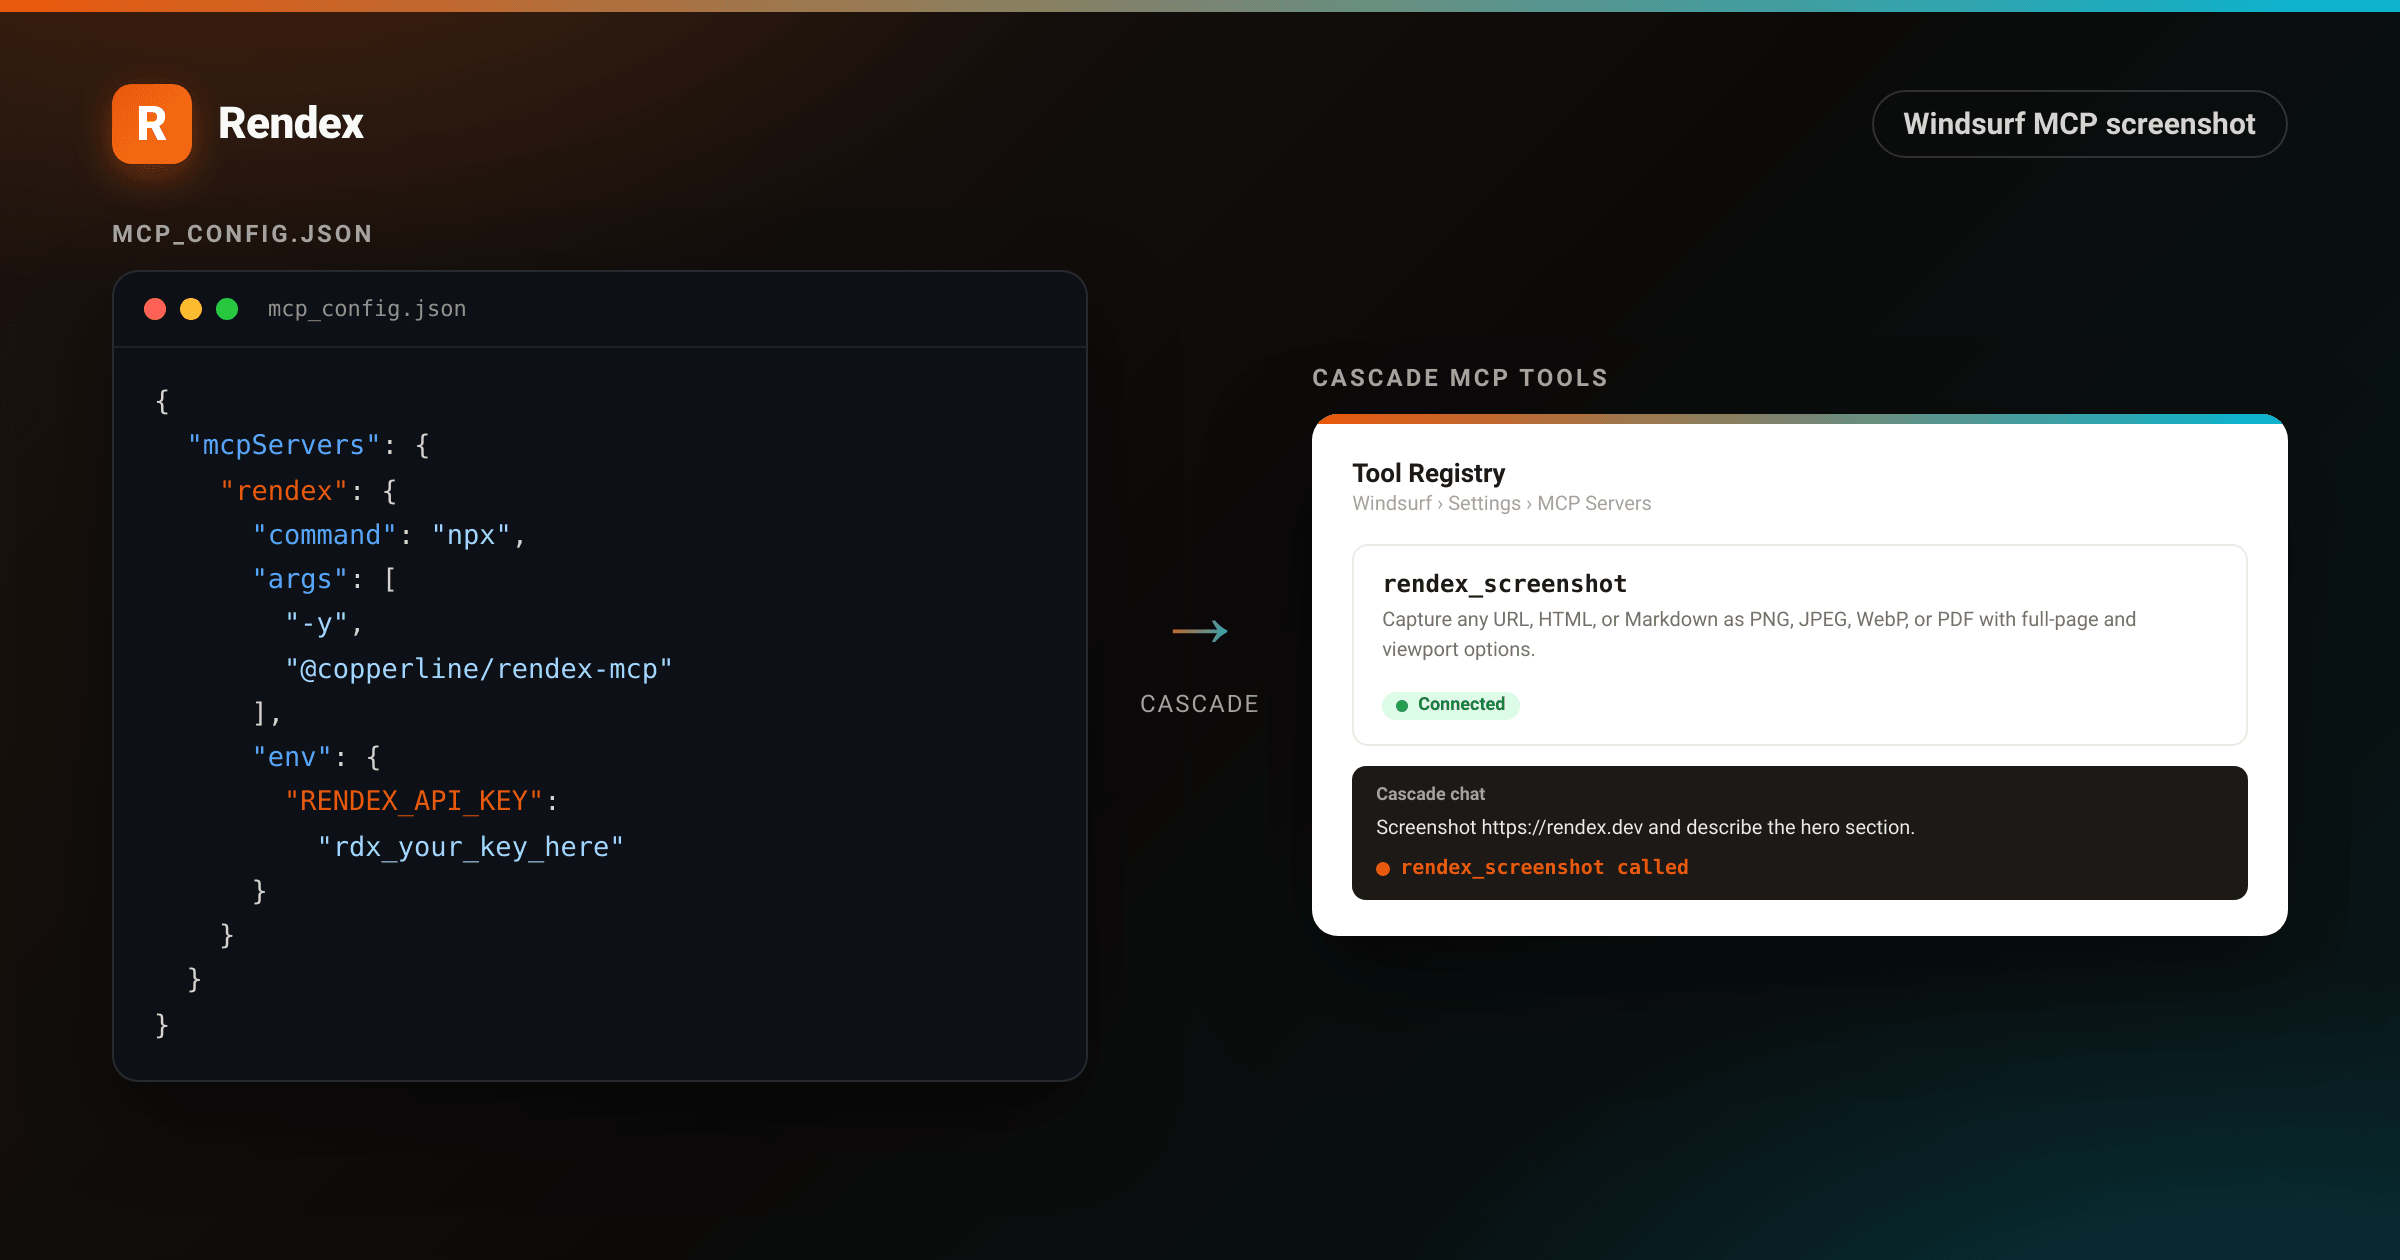
Task: Click the Windsurf MCP screenshot badge
Action: 2079,124
